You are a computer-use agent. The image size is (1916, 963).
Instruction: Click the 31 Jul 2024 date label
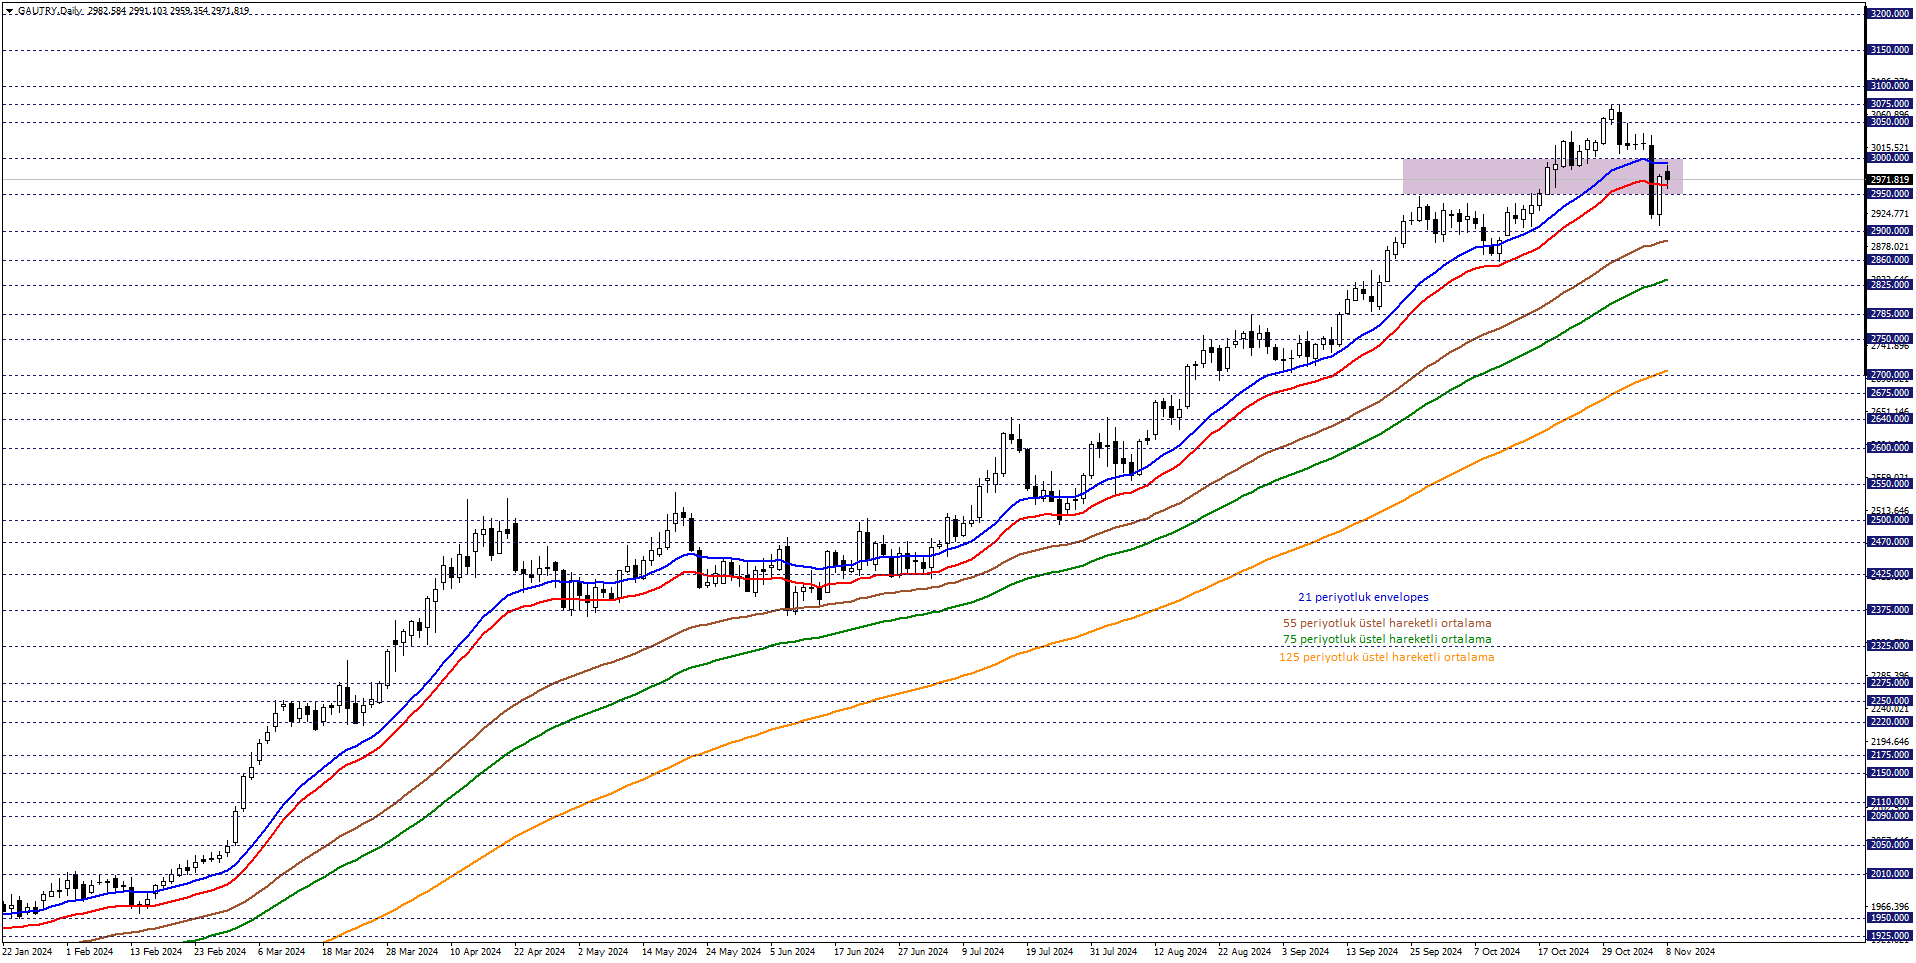pos(1114,952)
